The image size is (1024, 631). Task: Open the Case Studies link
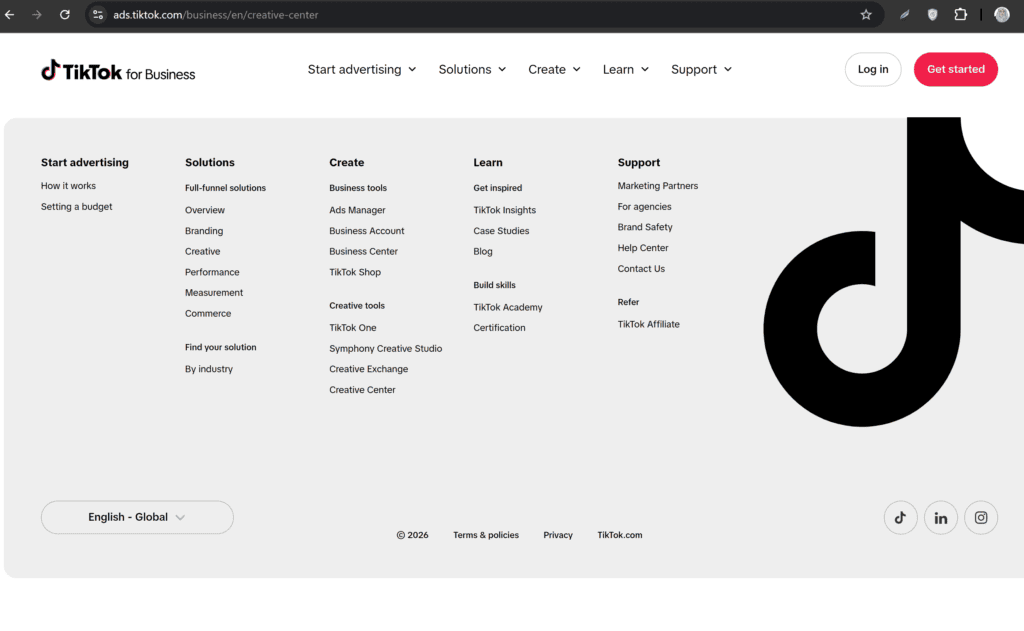point(502,231)
